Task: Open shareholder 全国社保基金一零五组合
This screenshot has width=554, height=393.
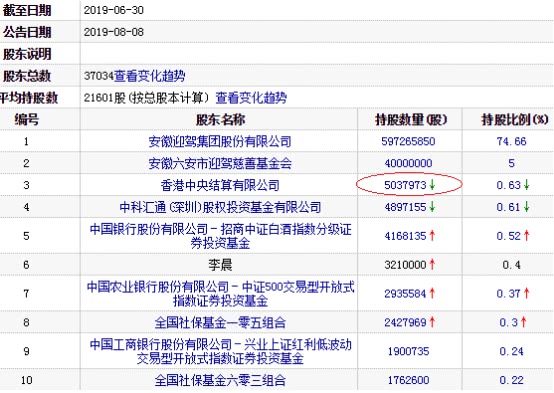Action: (220, 323)
